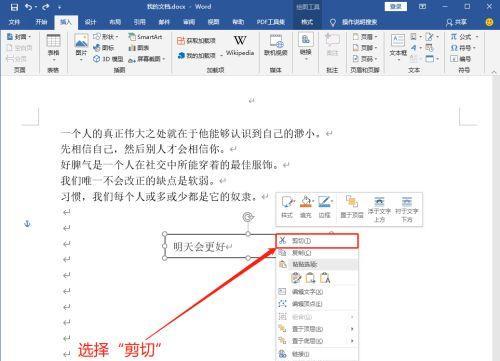500x361 pixels.
Task: Click 浮于文字上方 in the mini toolbar
Action: click(379, 210)
